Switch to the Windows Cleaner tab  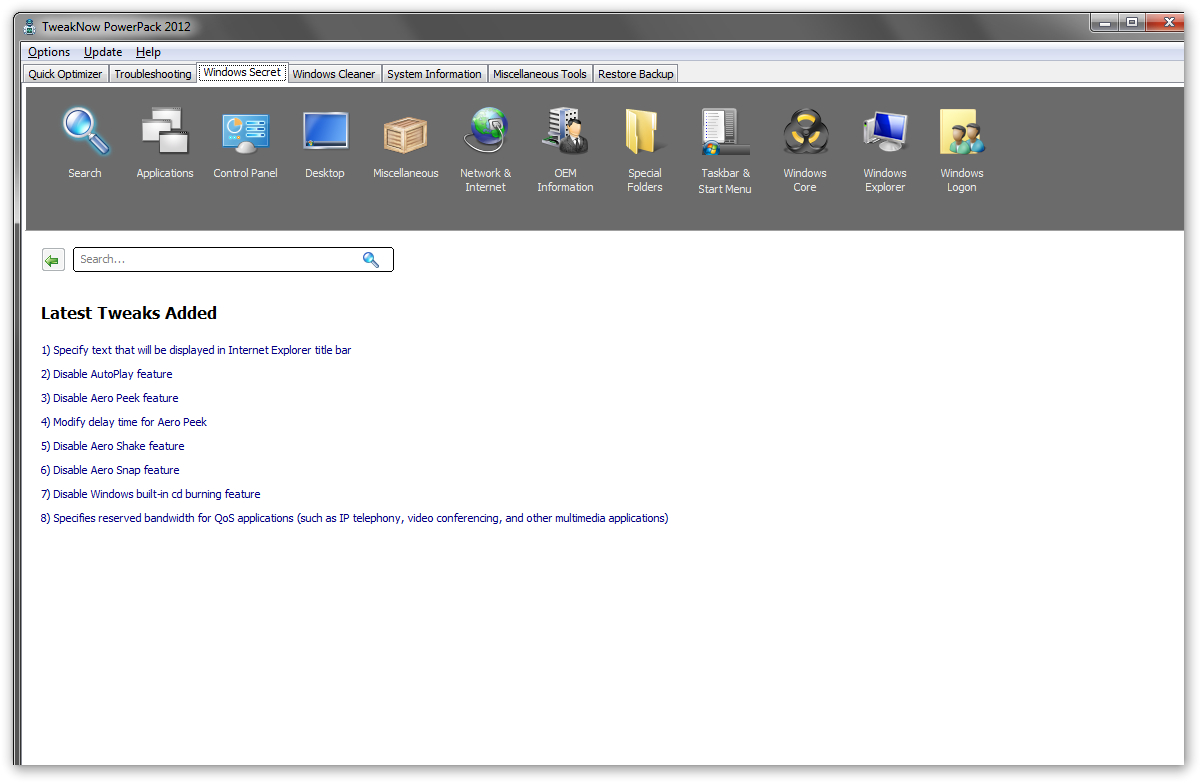point(334,74)
